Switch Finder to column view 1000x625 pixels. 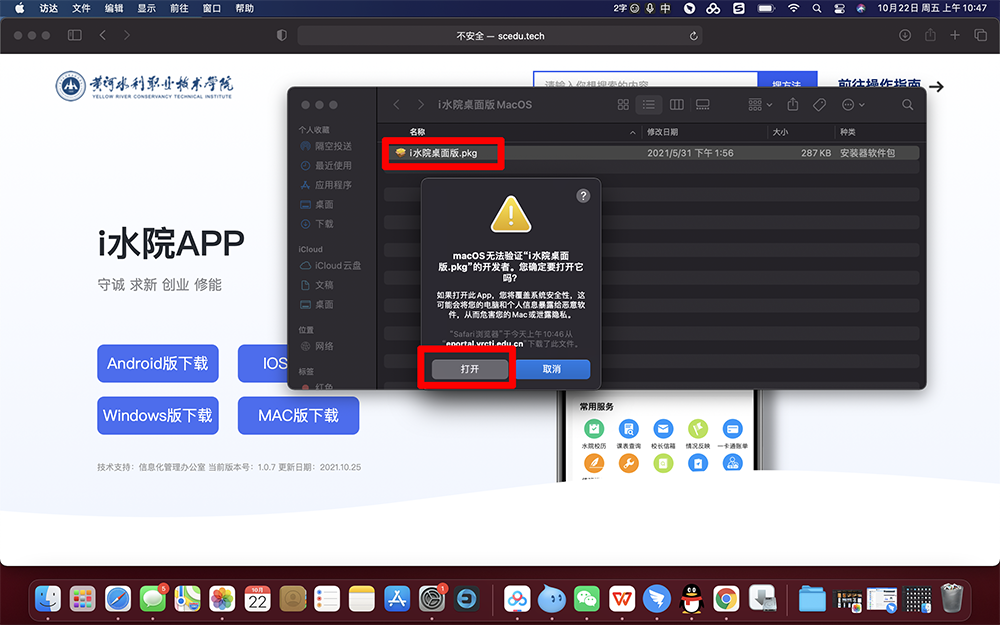(676, 105)
